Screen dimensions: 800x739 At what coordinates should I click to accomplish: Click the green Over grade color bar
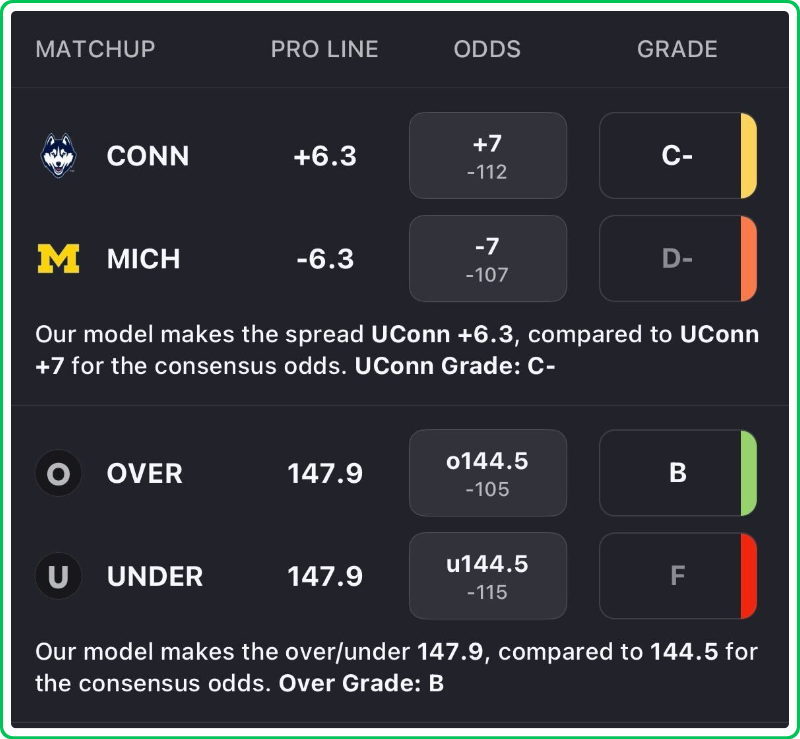click(748, 473)
